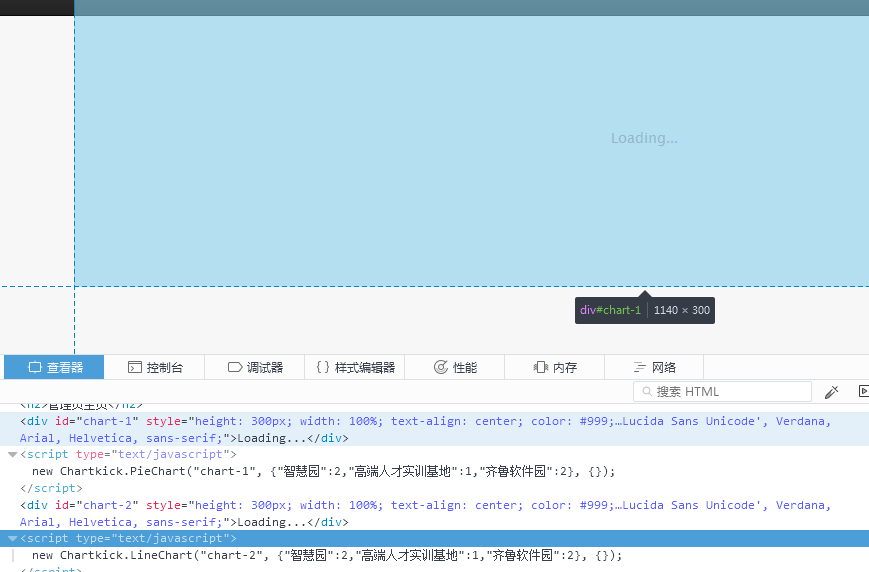
Task: Click the gauge icon on 性能 tab
Action: (441, 367)
